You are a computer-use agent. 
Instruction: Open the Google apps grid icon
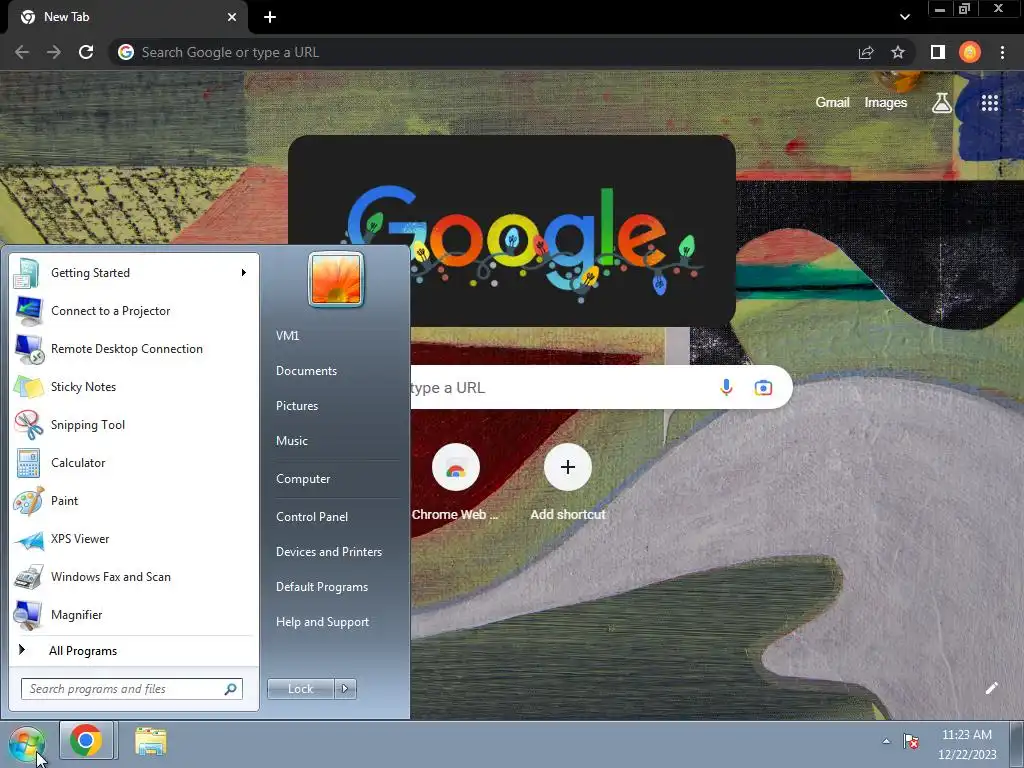pos(989,103)
